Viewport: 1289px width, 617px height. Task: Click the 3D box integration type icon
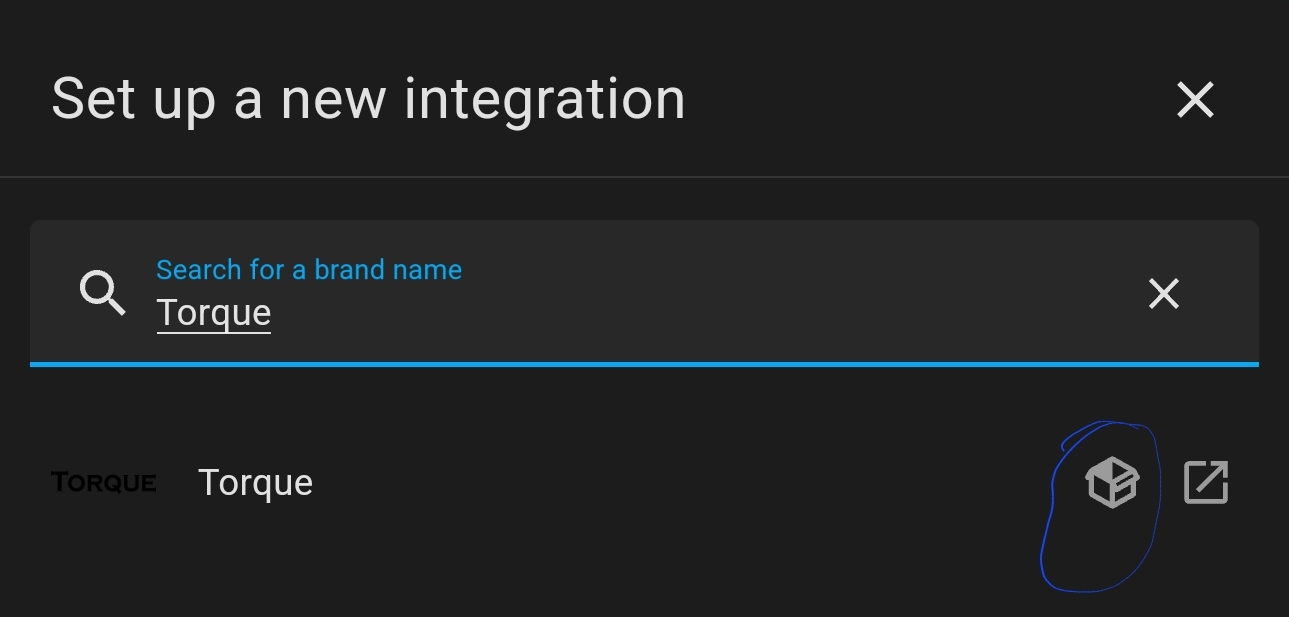point(1112,483)
